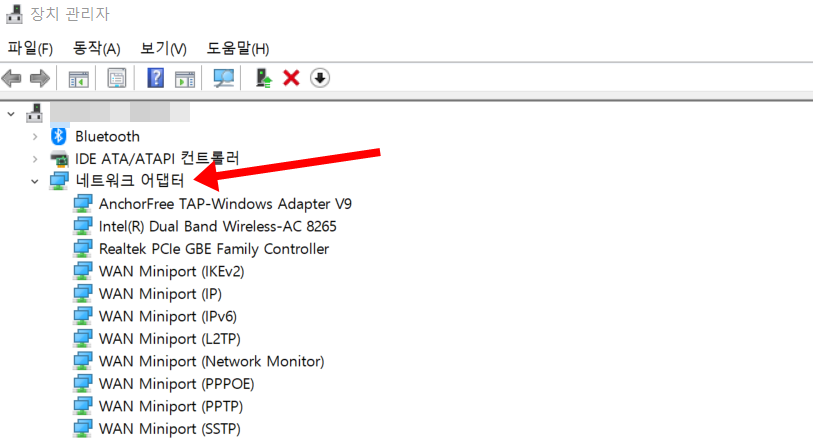Viewport: 813px width, 443px height.
Task: Click the WAN Miniport (Network Monitor) icon
Action: tap(83, 361)
